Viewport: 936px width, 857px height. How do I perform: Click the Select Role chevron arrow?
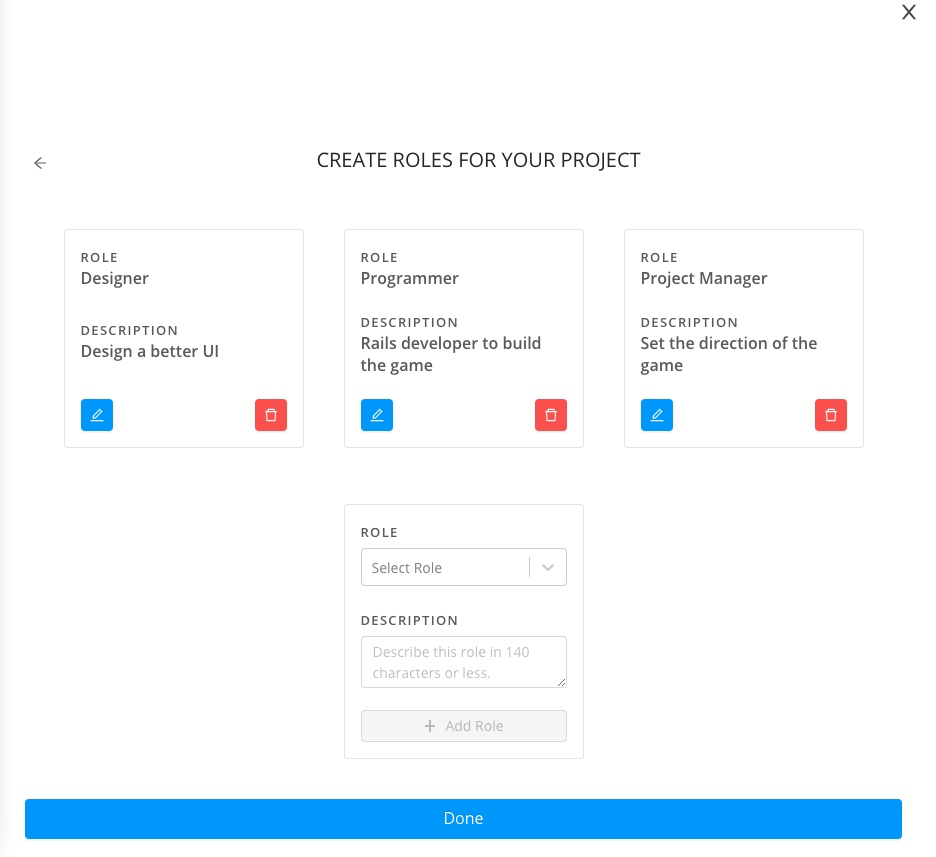[x=548, y=567]
